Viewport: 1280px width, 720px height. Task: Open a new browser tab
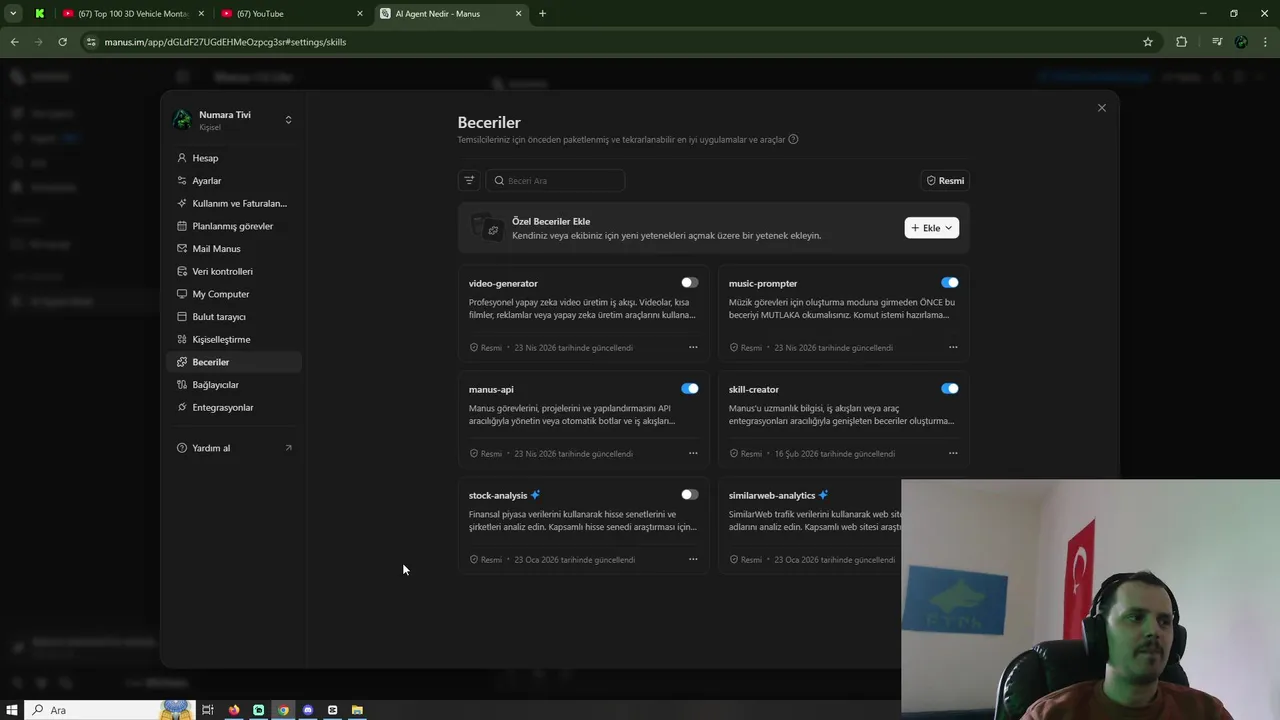coord(542,14)
